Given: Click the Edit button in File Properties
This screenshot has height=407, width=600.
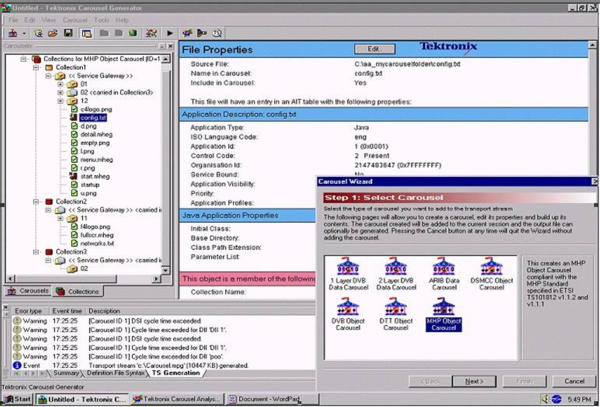Looking at the screenshot, I should pyautogui.click(x=374, y=48).
